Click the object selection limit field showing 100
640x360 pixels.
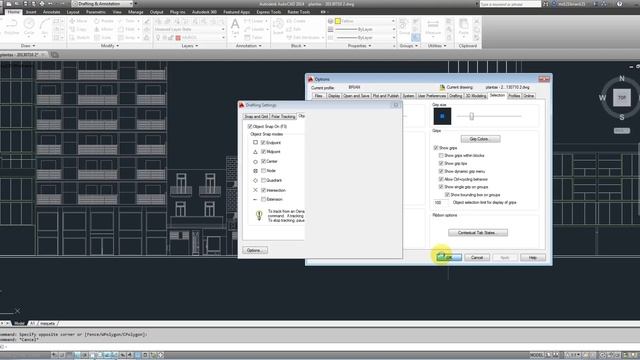440,202
